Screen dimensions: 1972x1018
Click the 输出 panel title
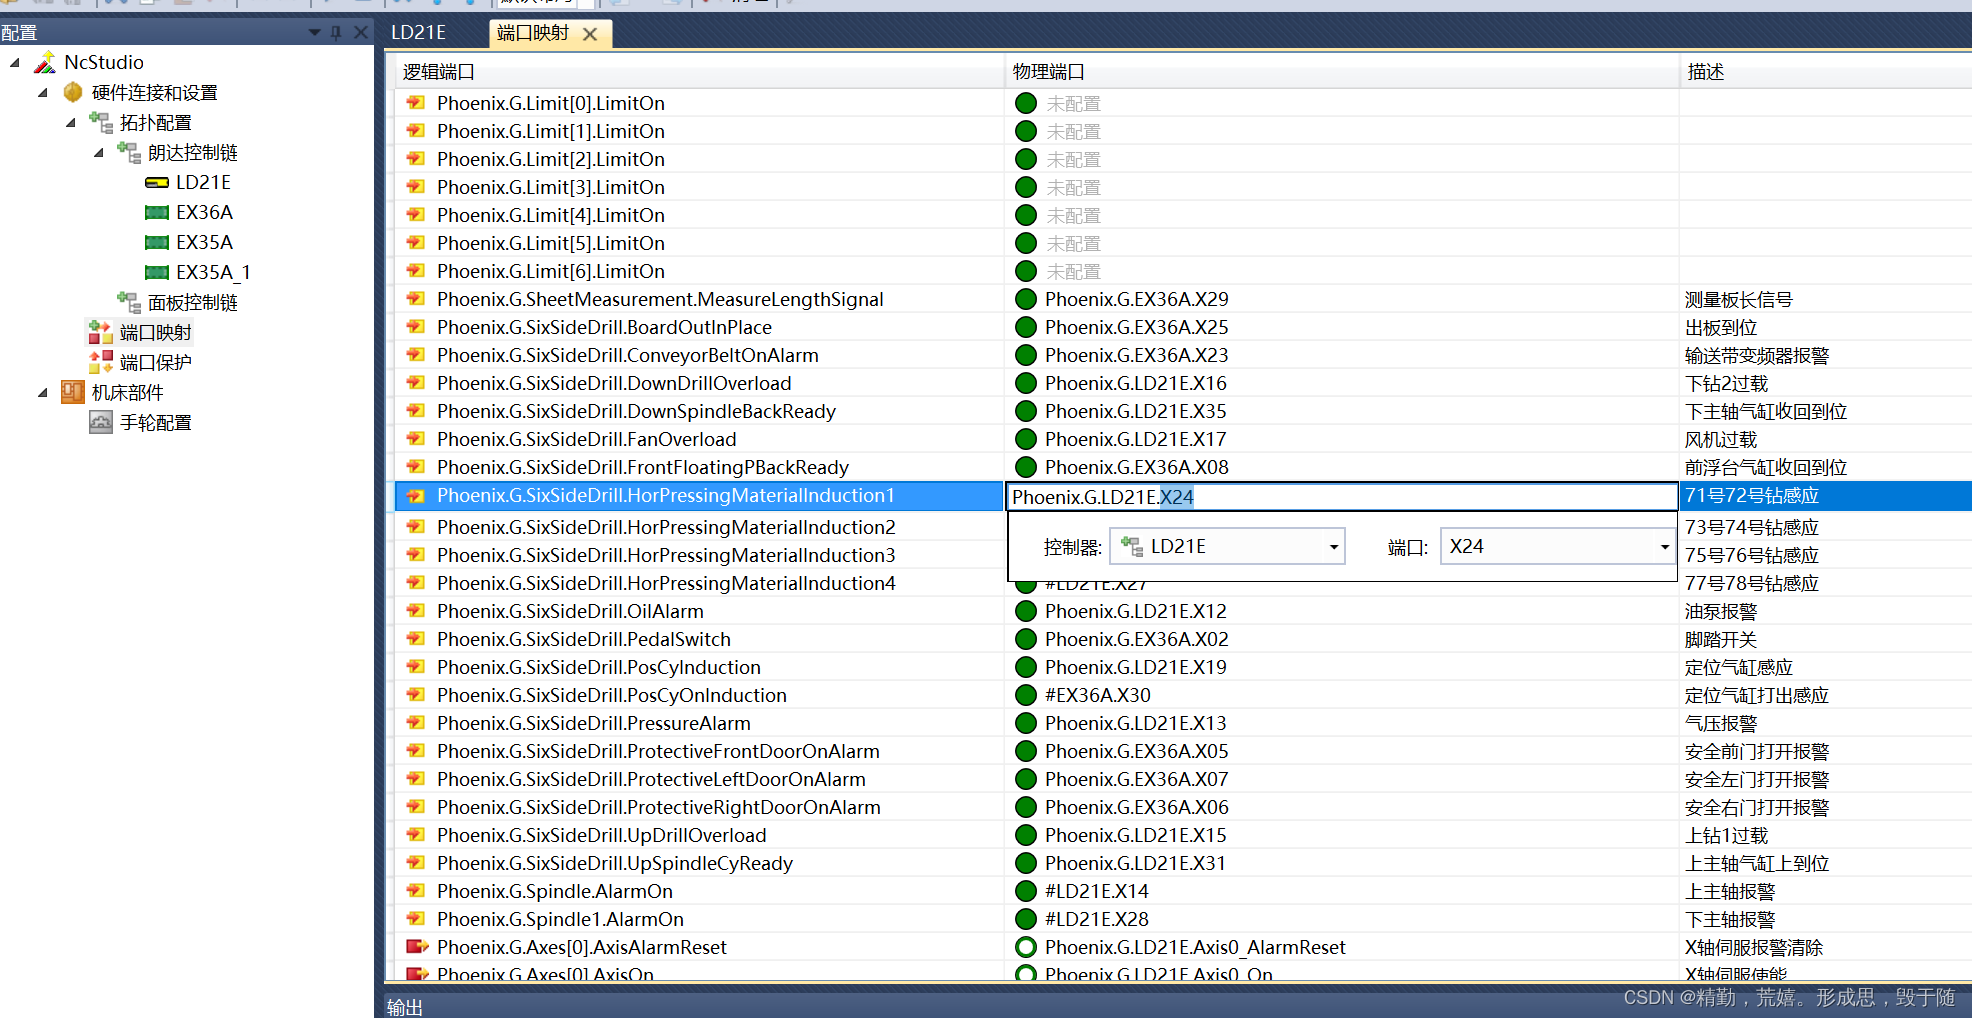[x=405, y=1007]
